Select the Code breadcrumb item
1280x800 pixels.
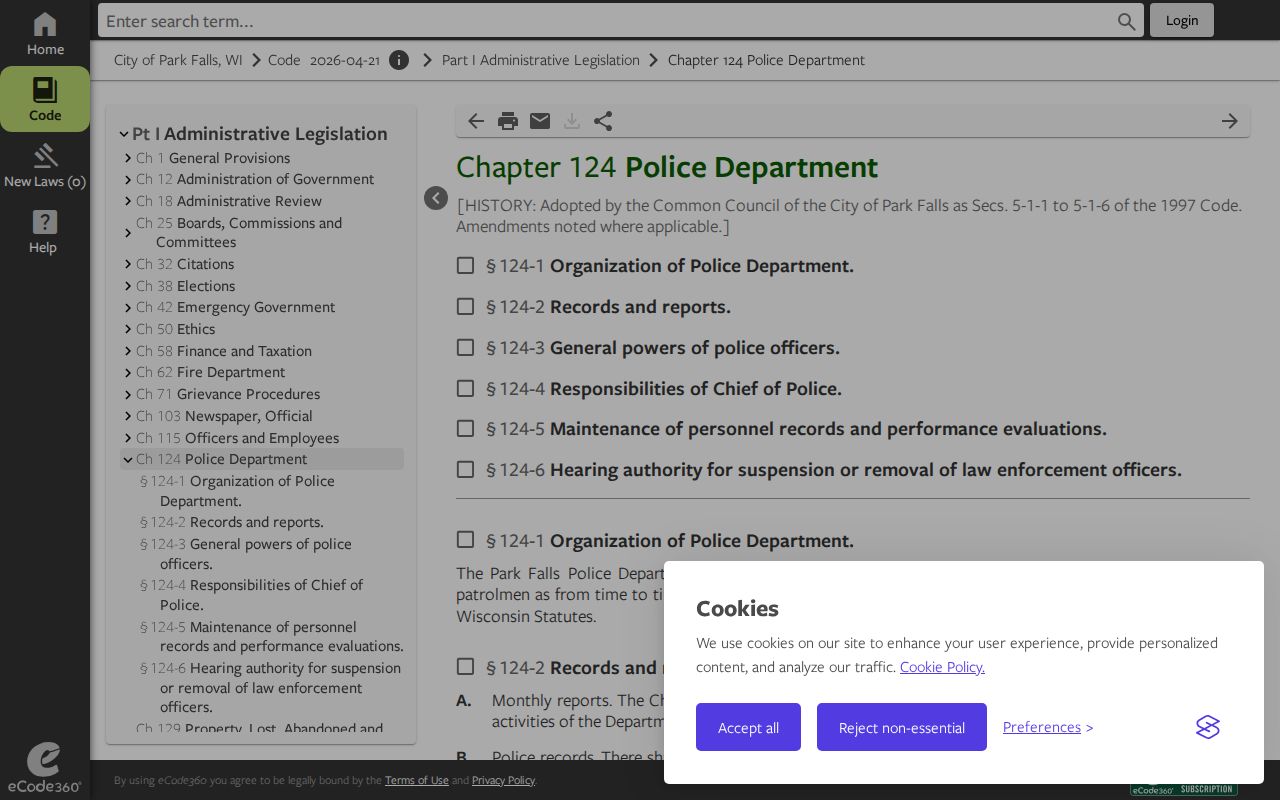pos(284,60)
